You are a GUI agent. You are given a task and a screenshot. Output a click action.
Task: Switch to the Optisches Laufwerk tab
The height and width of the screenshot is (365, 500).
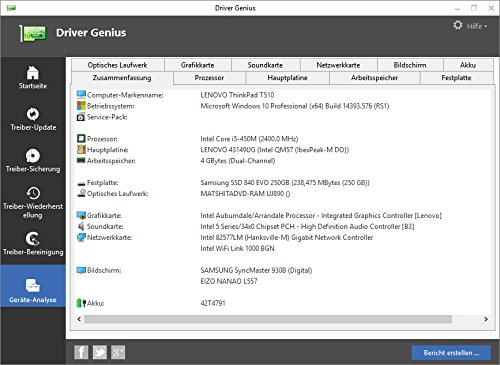[118, 65]
